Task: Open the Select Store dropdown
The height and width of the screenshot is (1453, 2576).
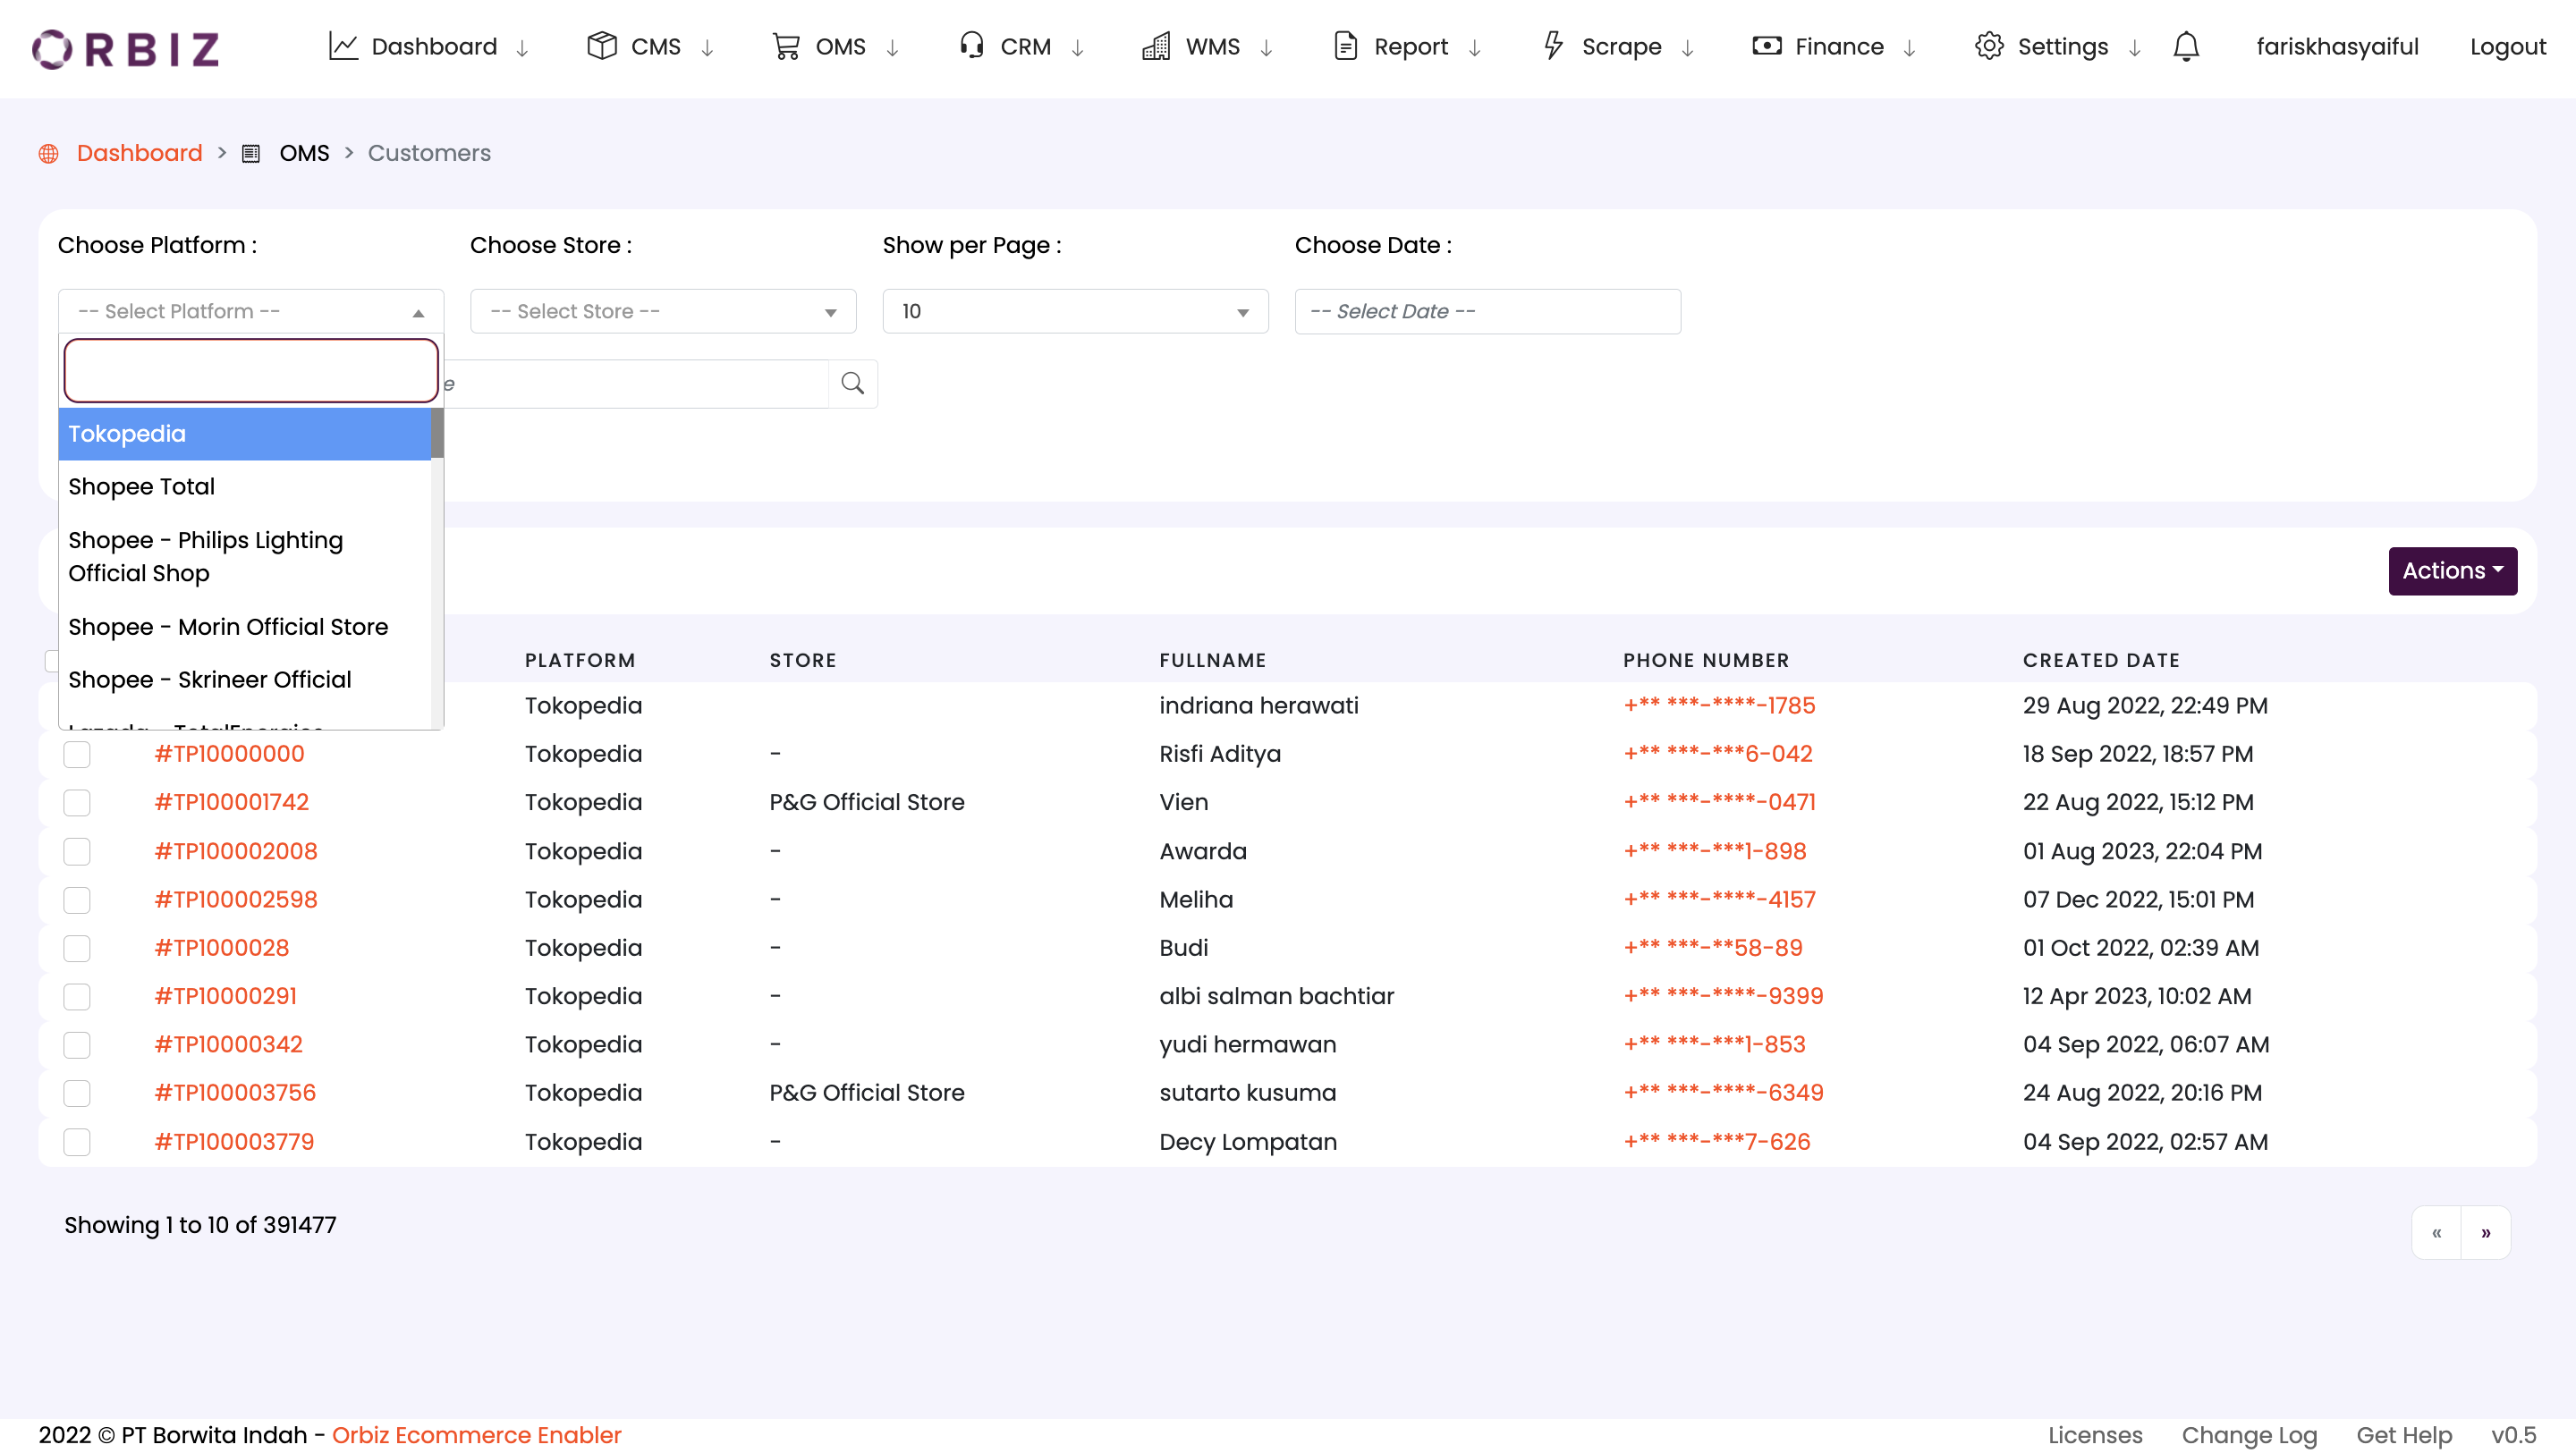Action: pyautogui.click(x=663, y=311)
